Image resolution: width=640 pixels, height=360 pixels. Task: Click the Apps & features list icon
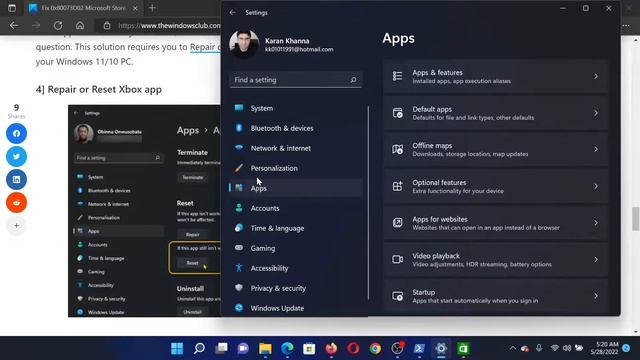[398, 76]
